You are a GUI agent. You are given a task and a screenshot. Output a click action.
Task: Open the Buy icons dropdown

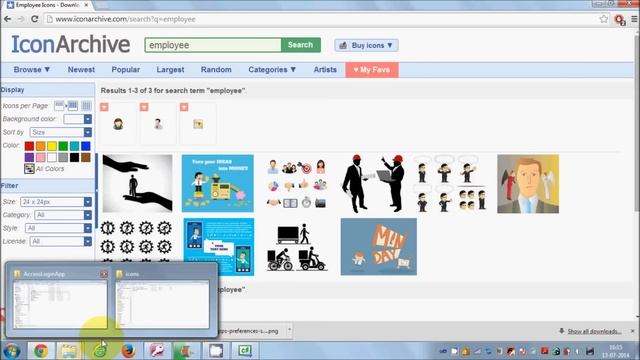pyautogui.click(x=366, y=45)
